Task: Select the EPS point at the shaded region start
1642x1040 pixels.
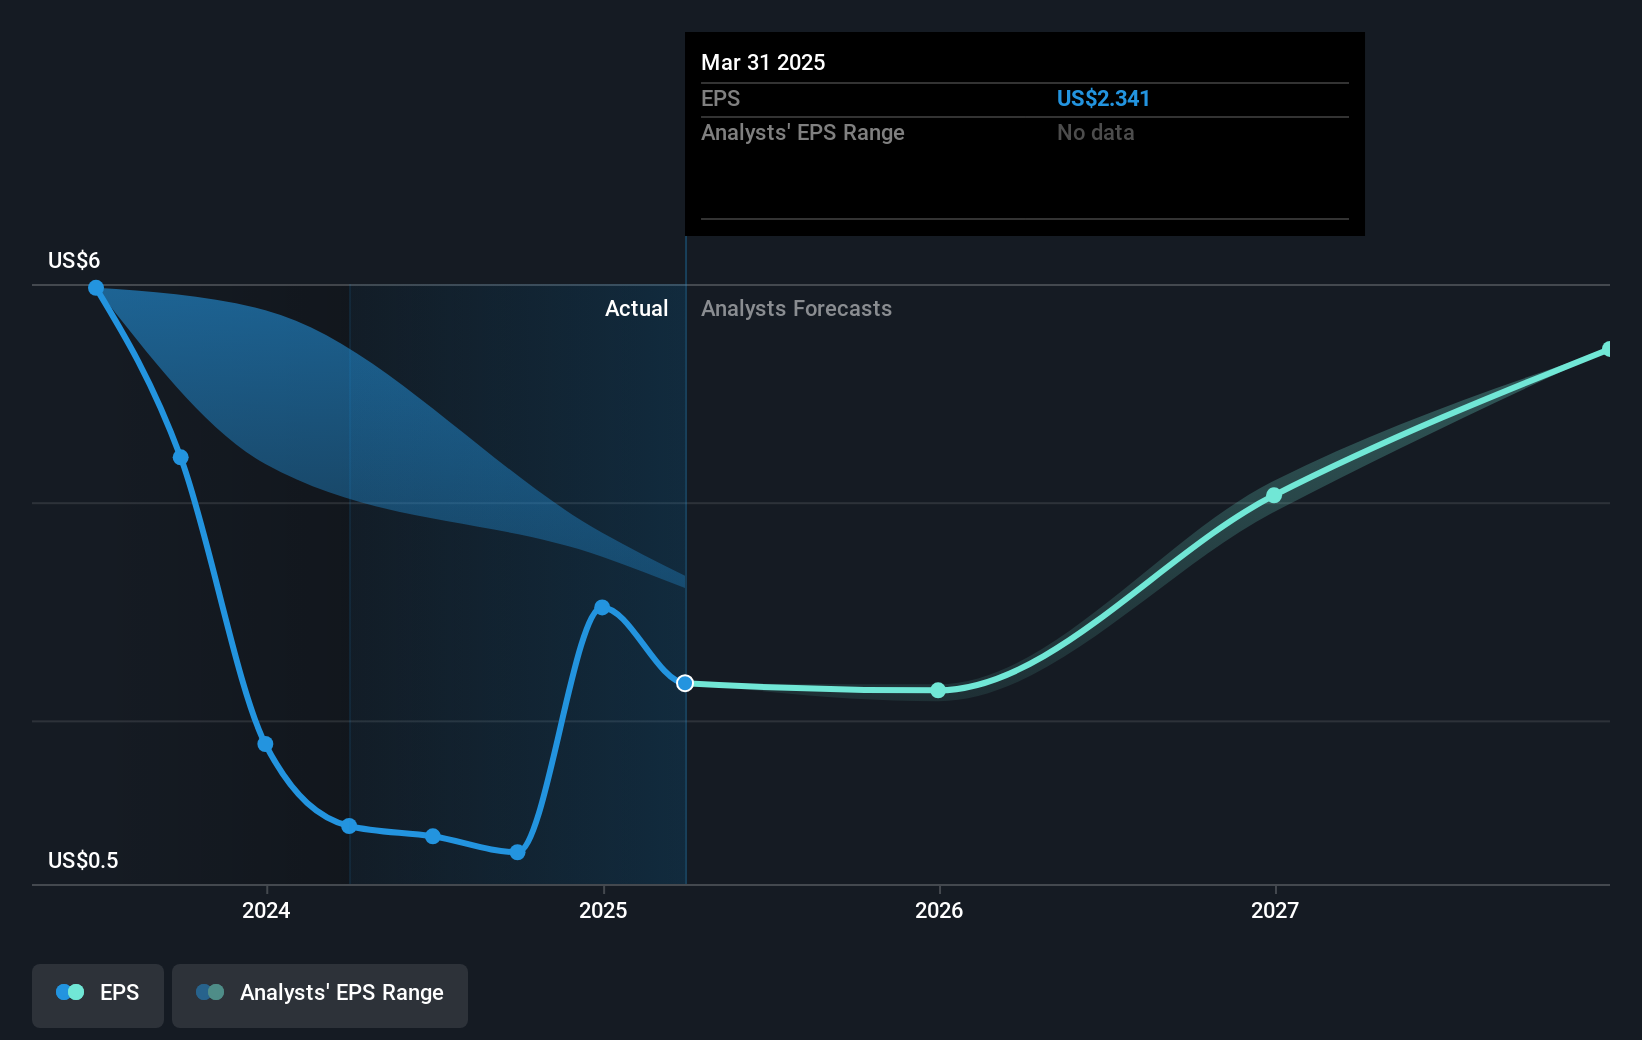Action: coord(349,826)
